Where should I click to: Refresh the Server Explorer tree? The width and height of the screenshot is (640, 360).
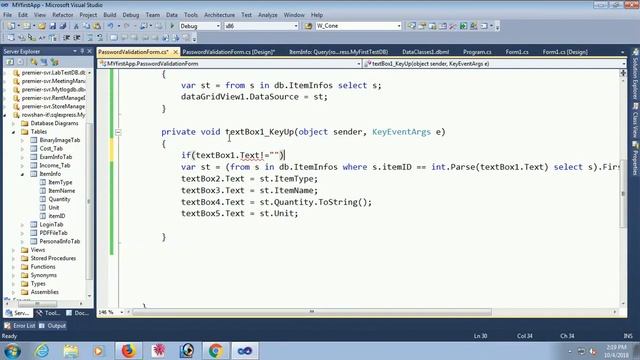10,62
